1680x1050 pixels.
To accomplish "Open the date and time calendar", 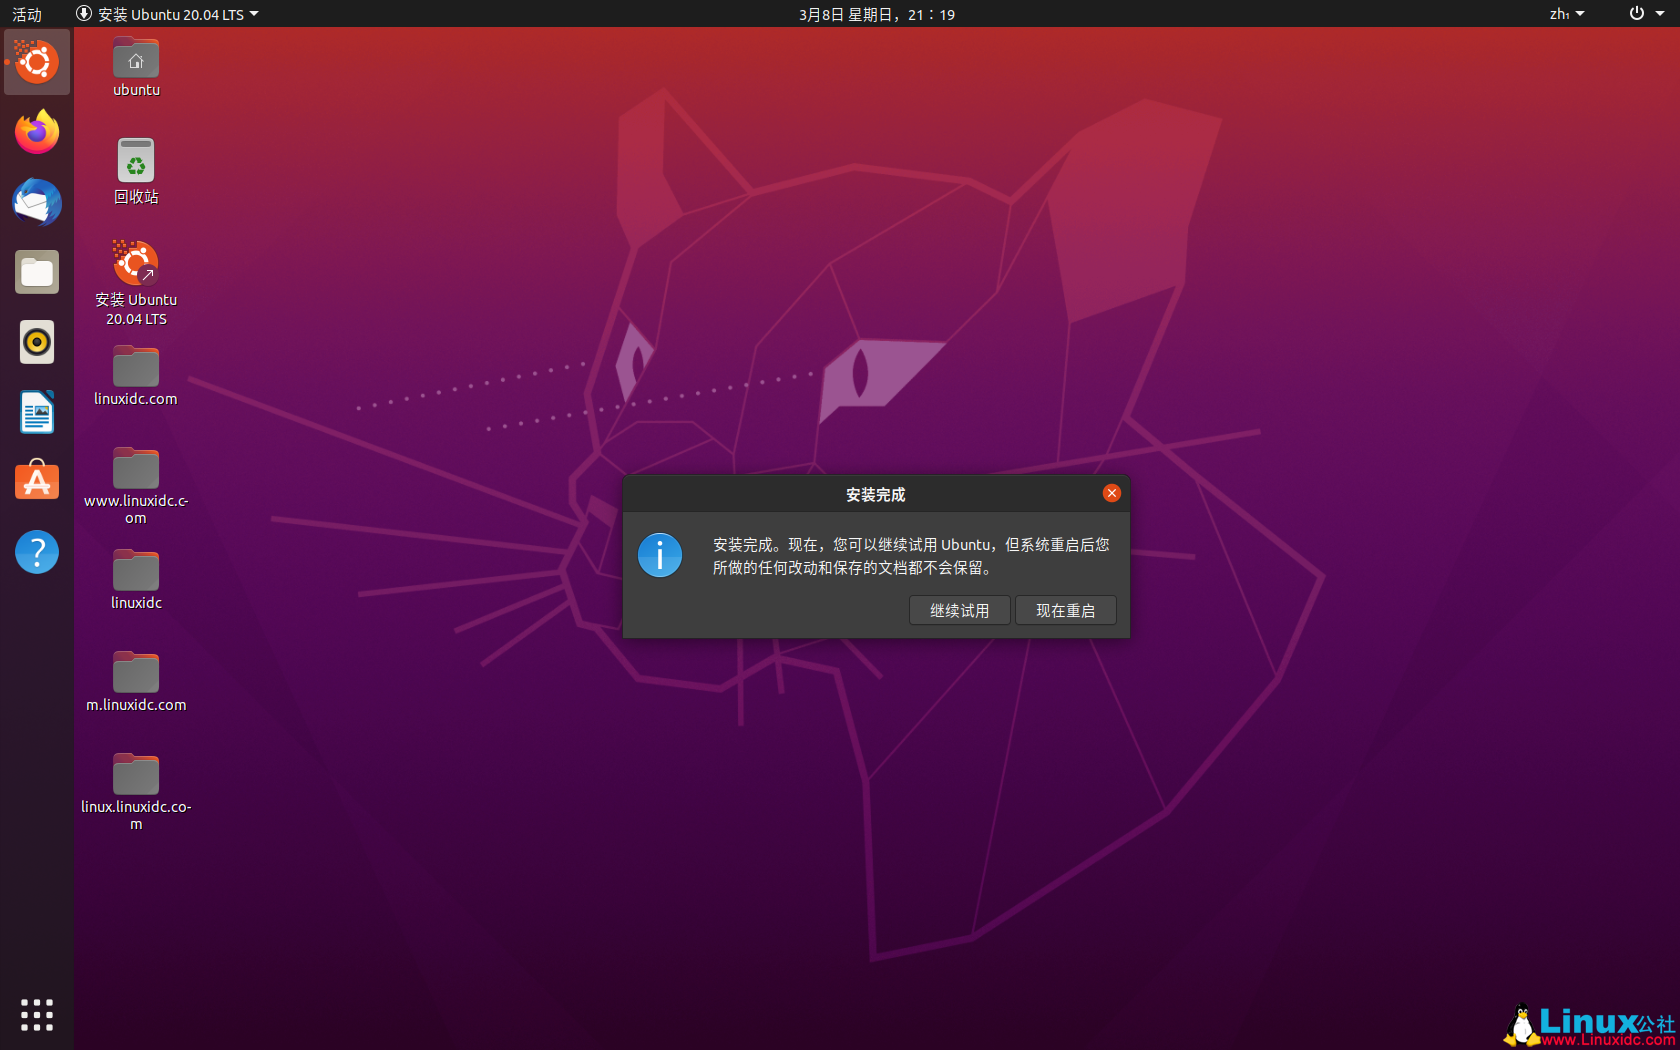I will [877, 14].
